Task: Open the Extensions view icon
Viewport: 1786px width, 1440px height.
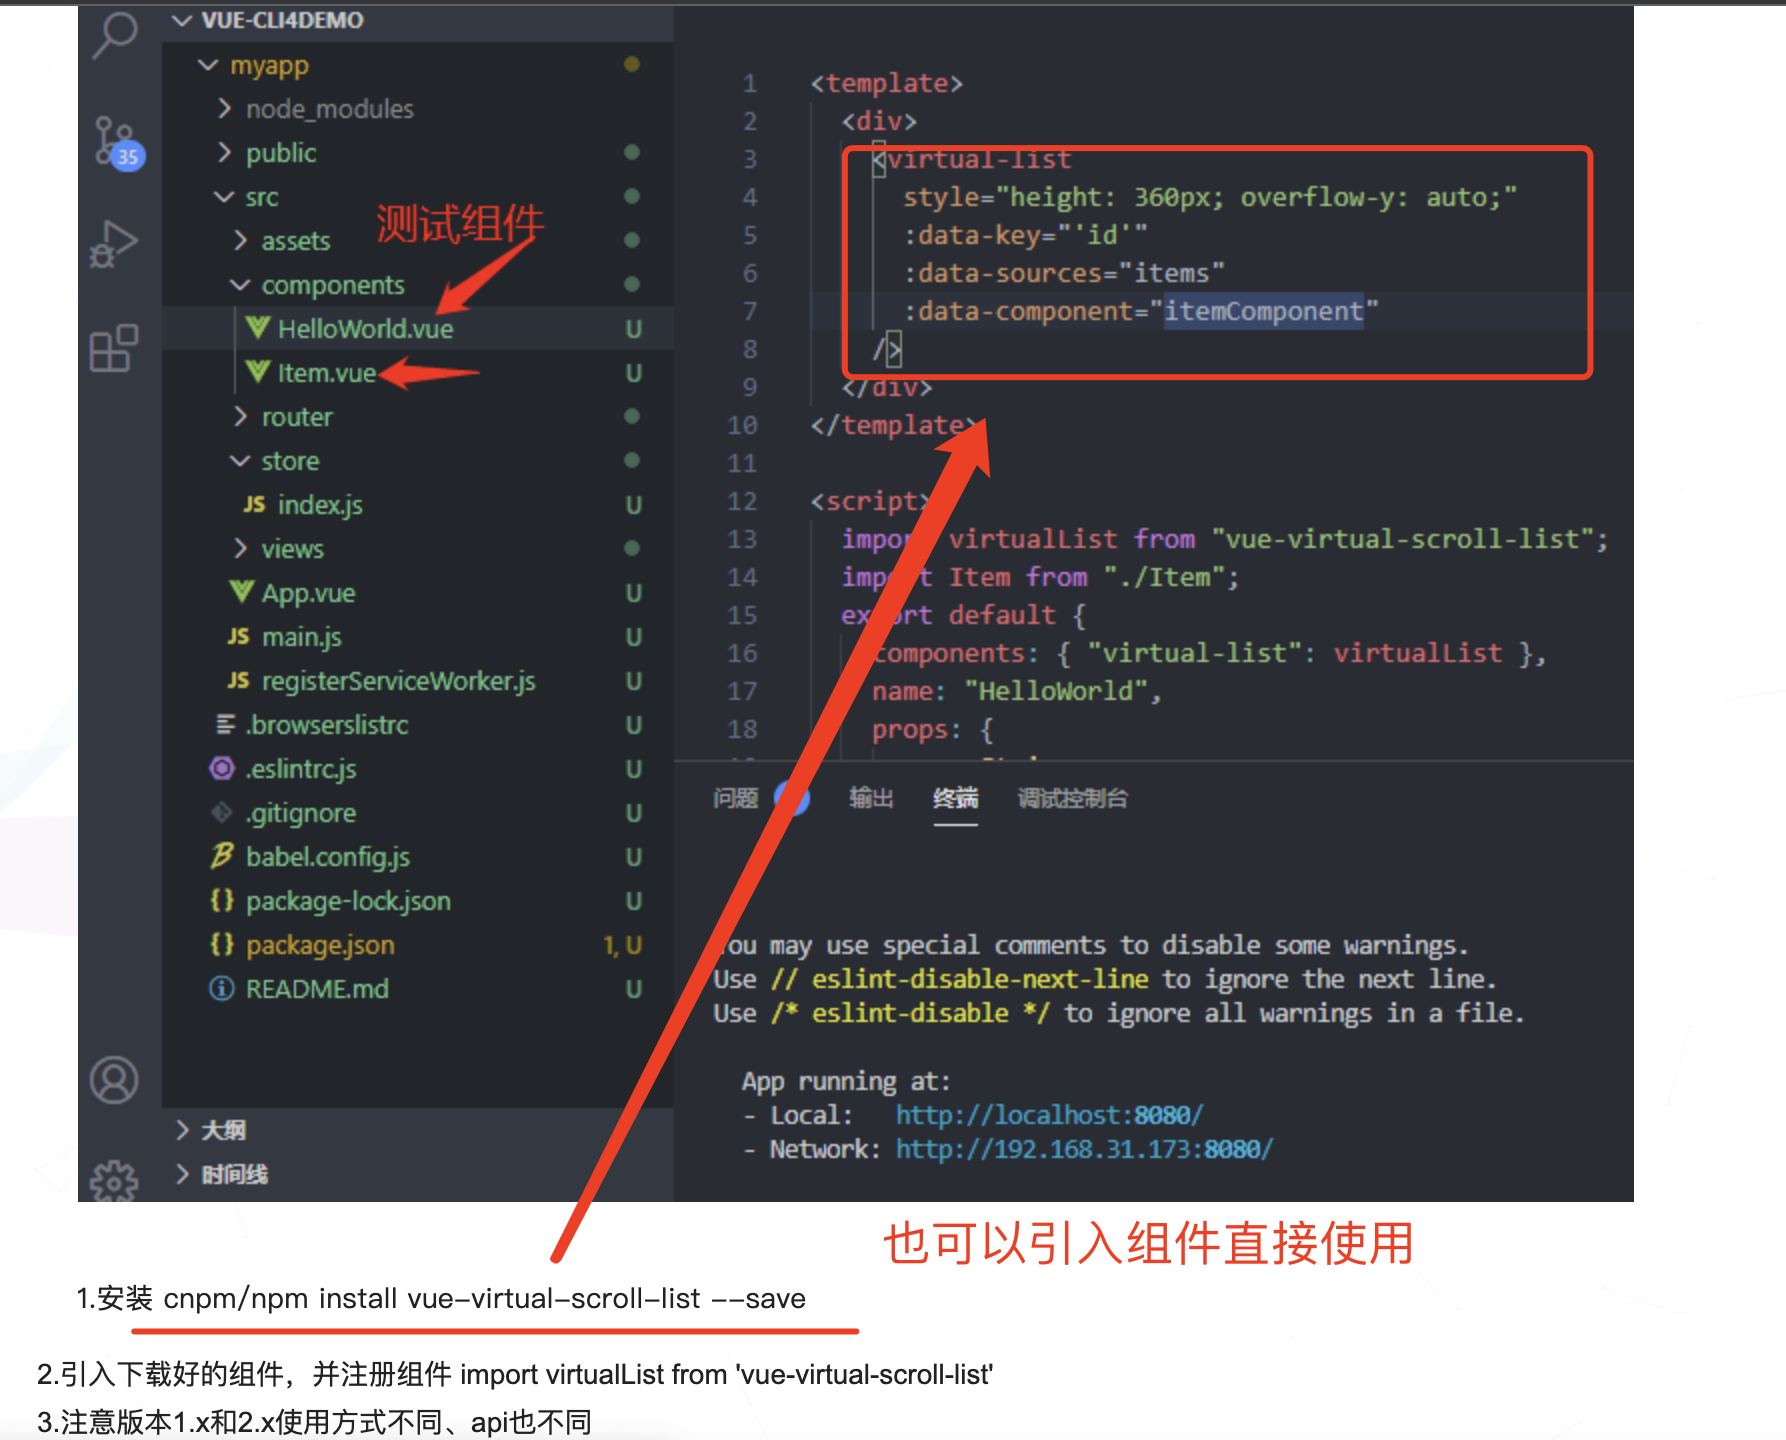Action: click(114, 348)
